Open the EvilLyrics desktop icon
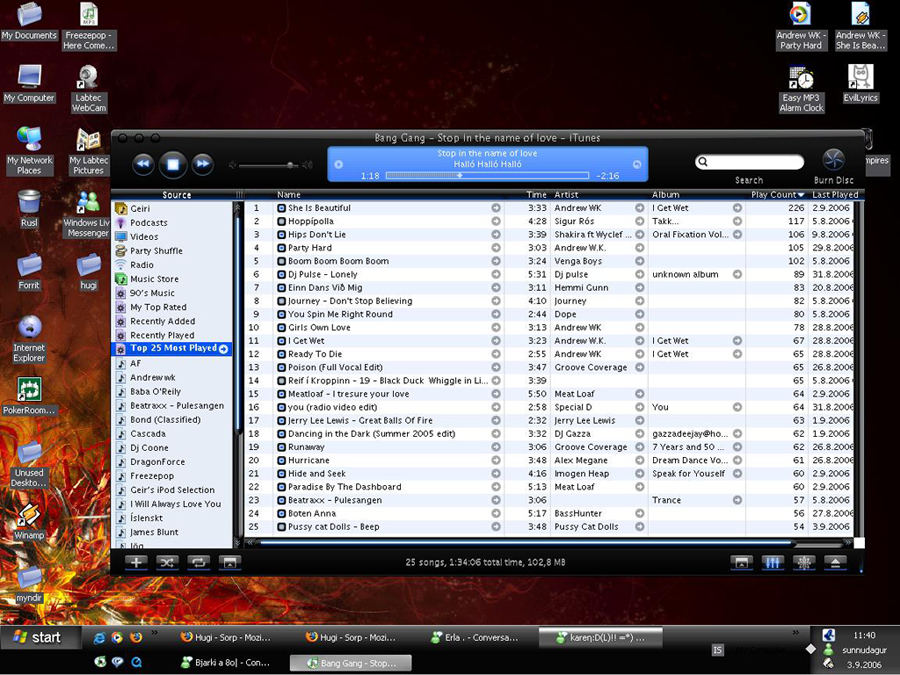This screenshot has width=900, height=675. [860, 83]
